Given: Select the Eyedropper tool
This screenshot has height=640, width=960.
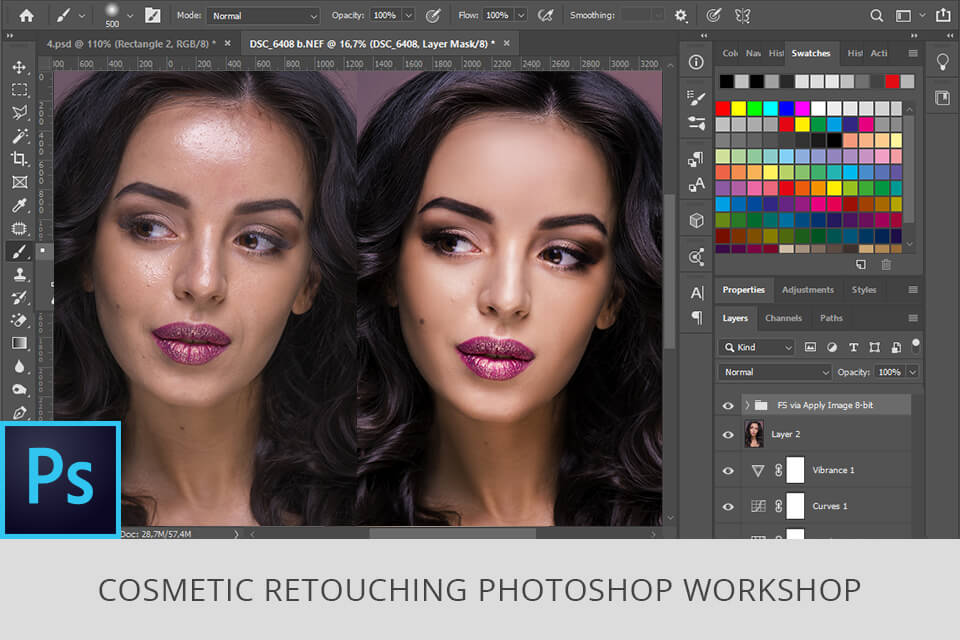Looking at the screenshot, I should (20, 205).
